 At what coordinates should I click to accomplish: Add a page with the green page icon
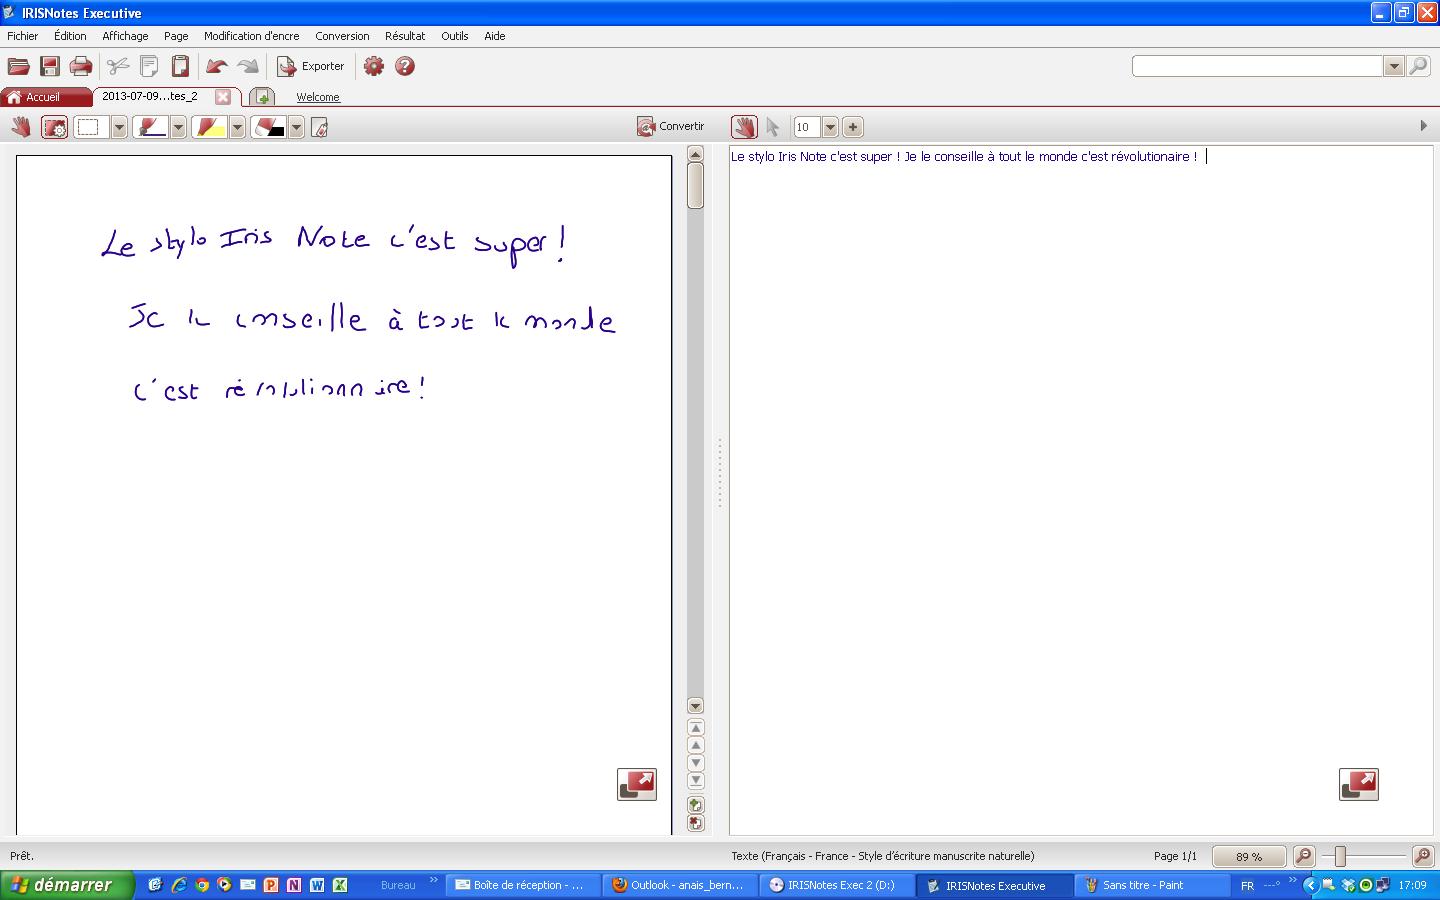[696, 805]
